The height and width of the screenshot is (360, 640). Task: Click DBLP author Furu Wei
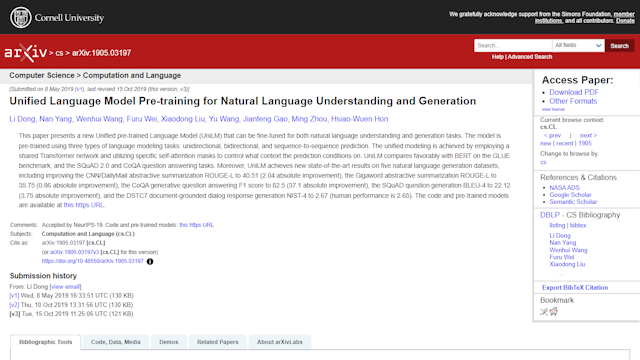(x=562, y=257)
